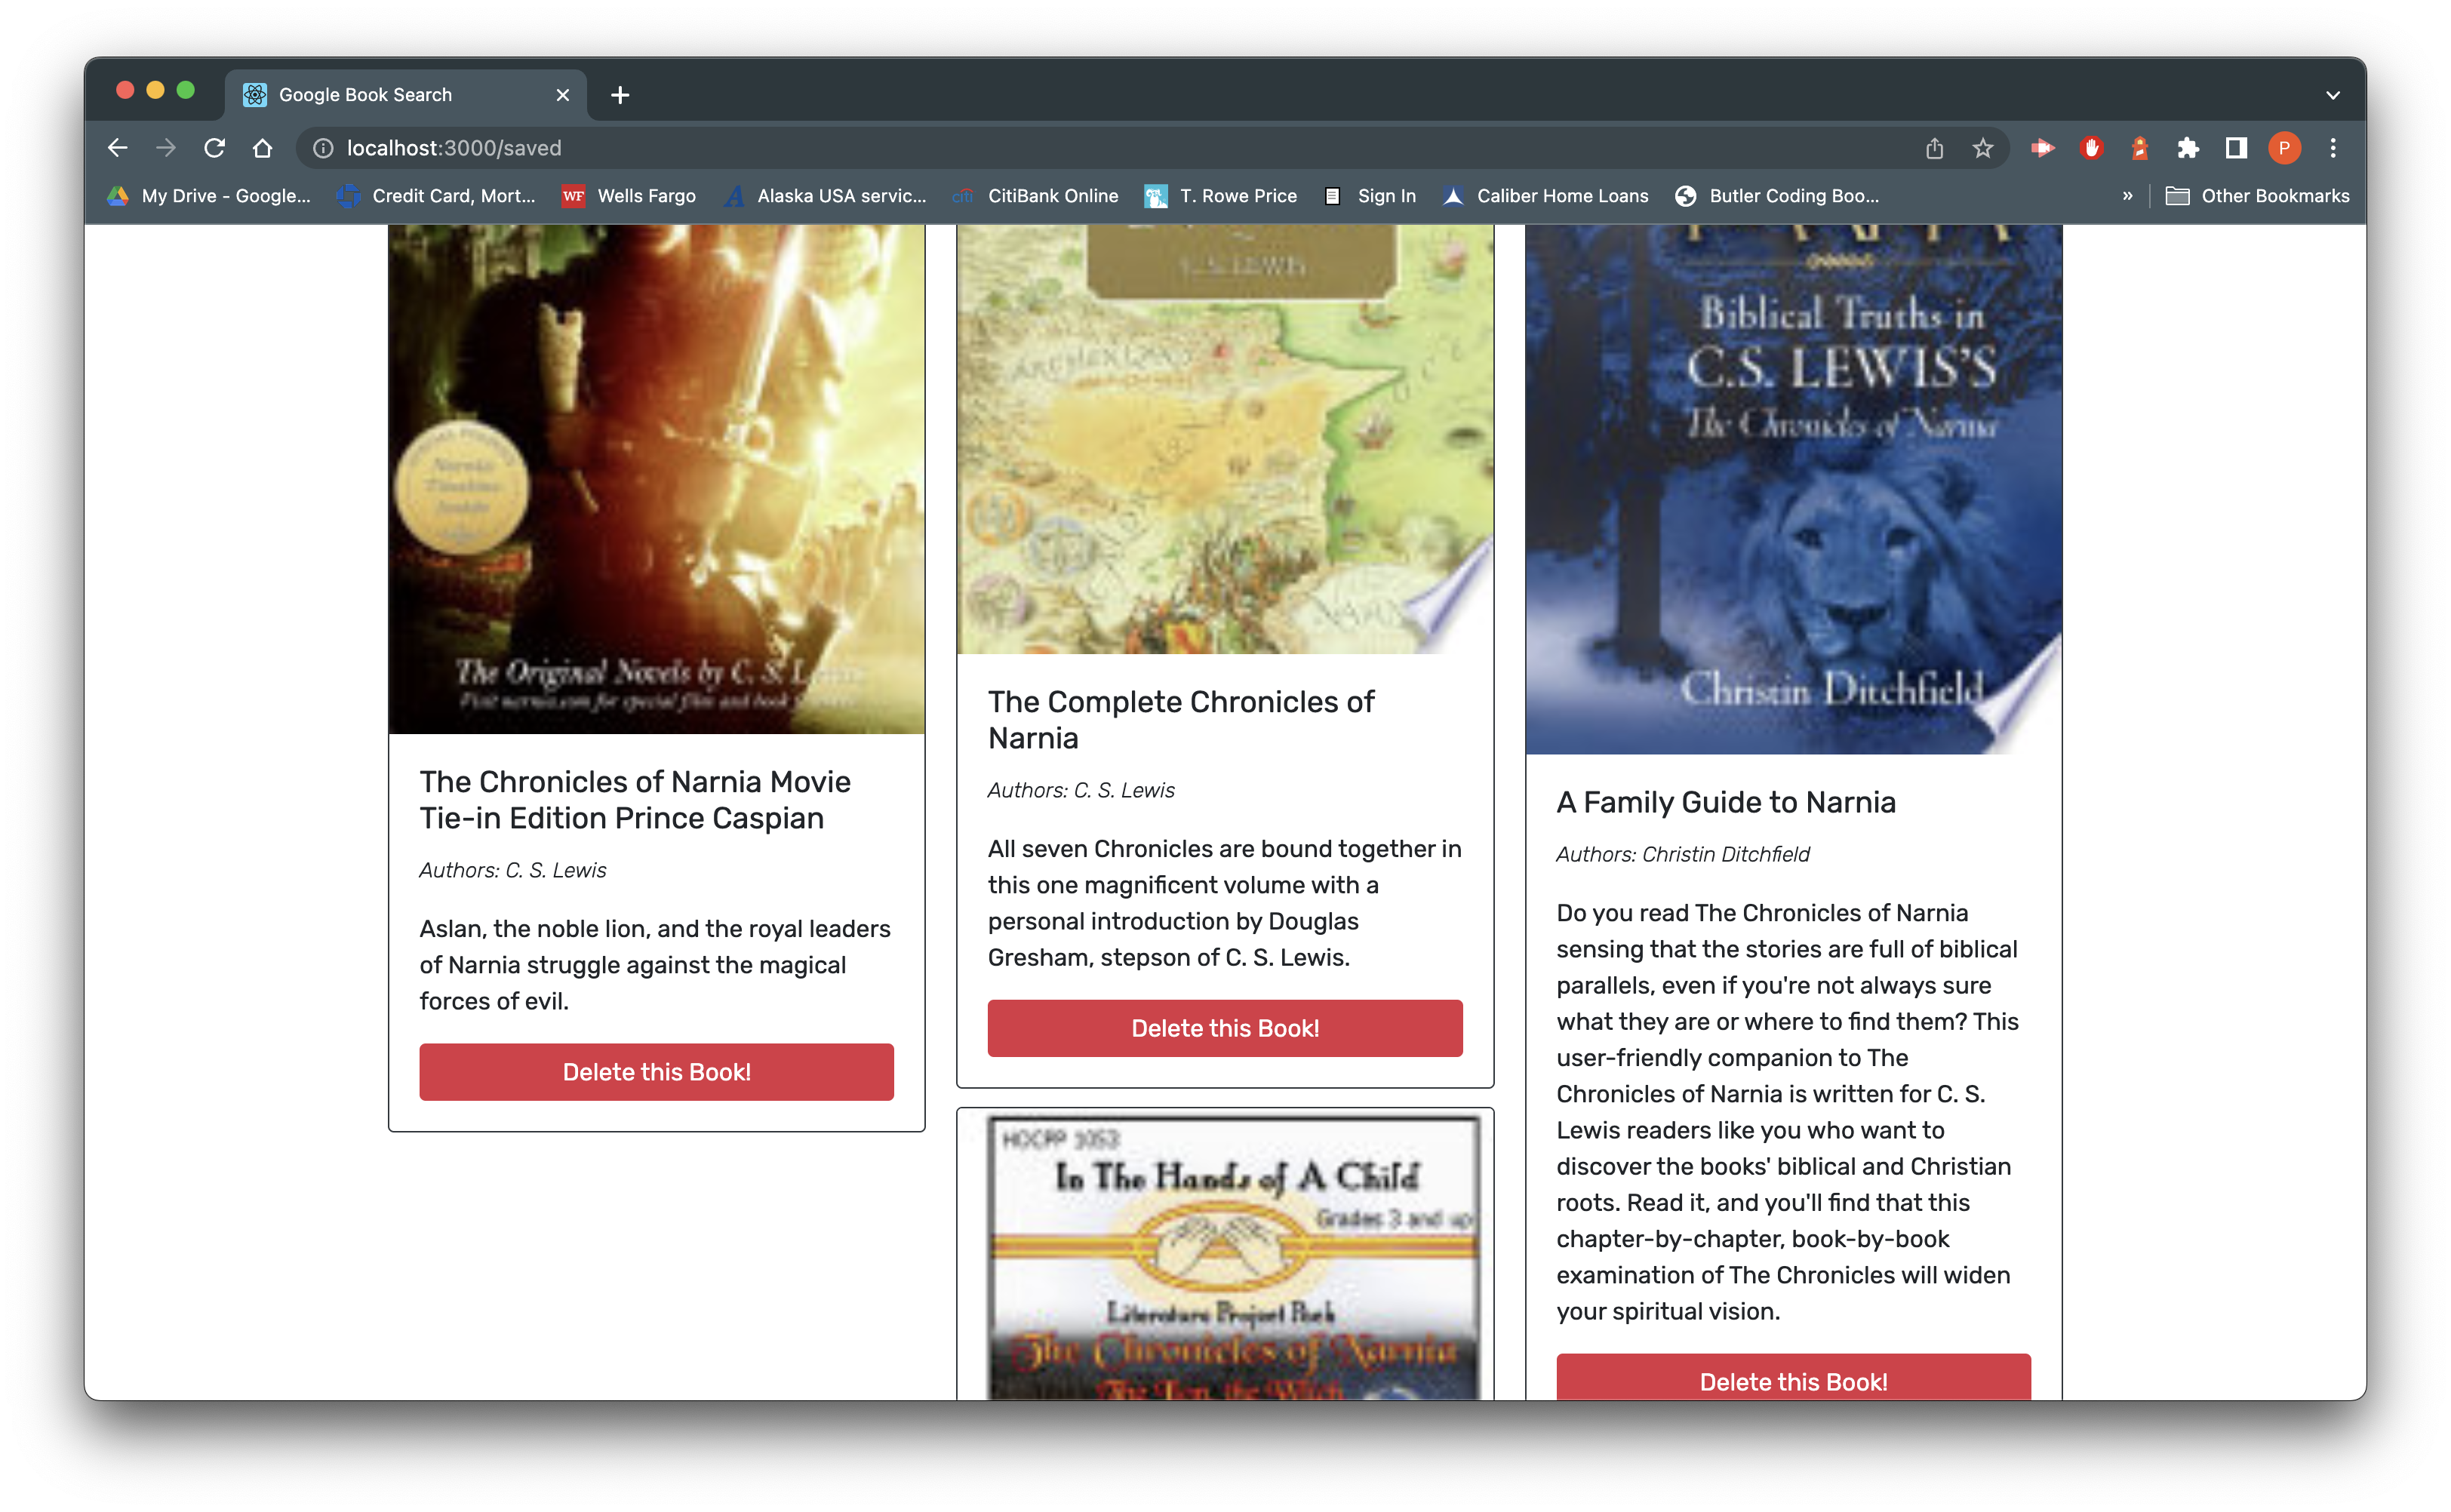Open the red hand ad-blocker extension
This screenshot has height=1512, width=2451.
coord(2090,148)
